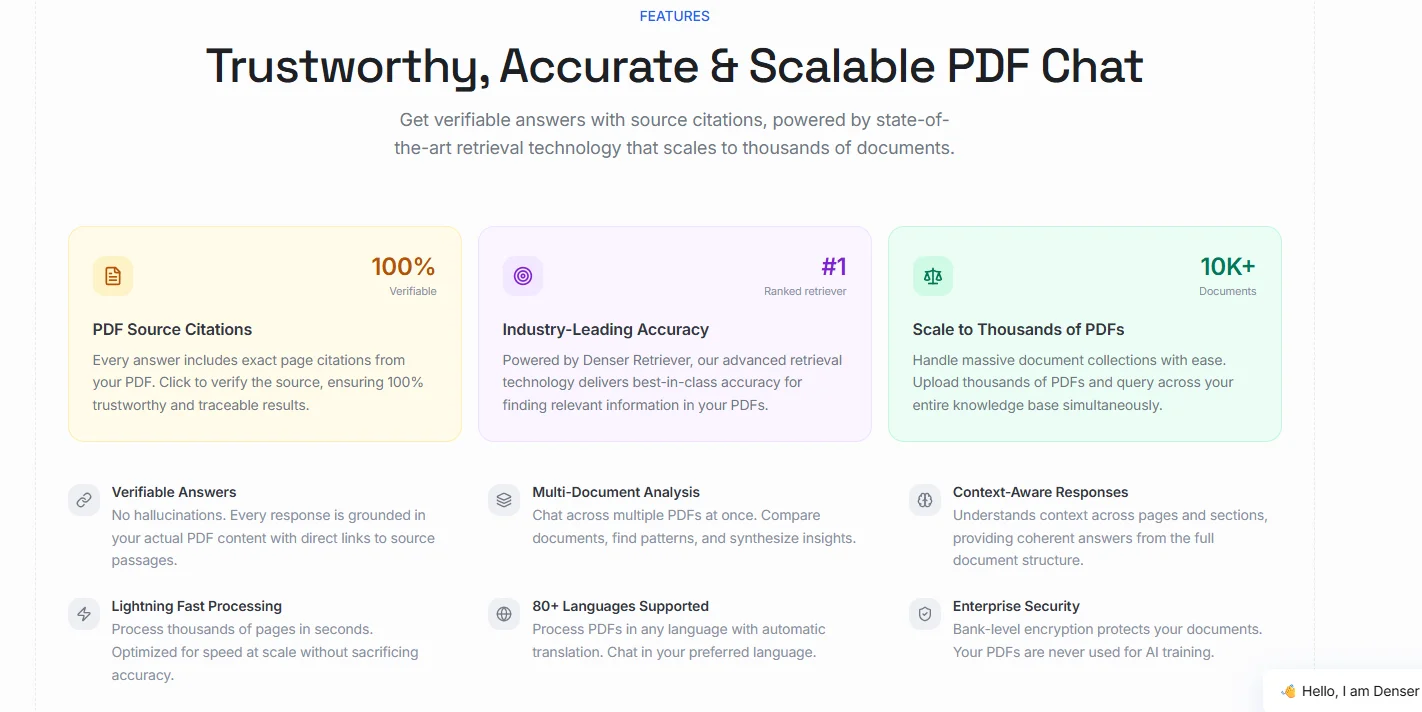Select the Industry-Leading Accuracy card
Image resolution: width=1422 pixels, height=712 pixels.
(674, 333)
